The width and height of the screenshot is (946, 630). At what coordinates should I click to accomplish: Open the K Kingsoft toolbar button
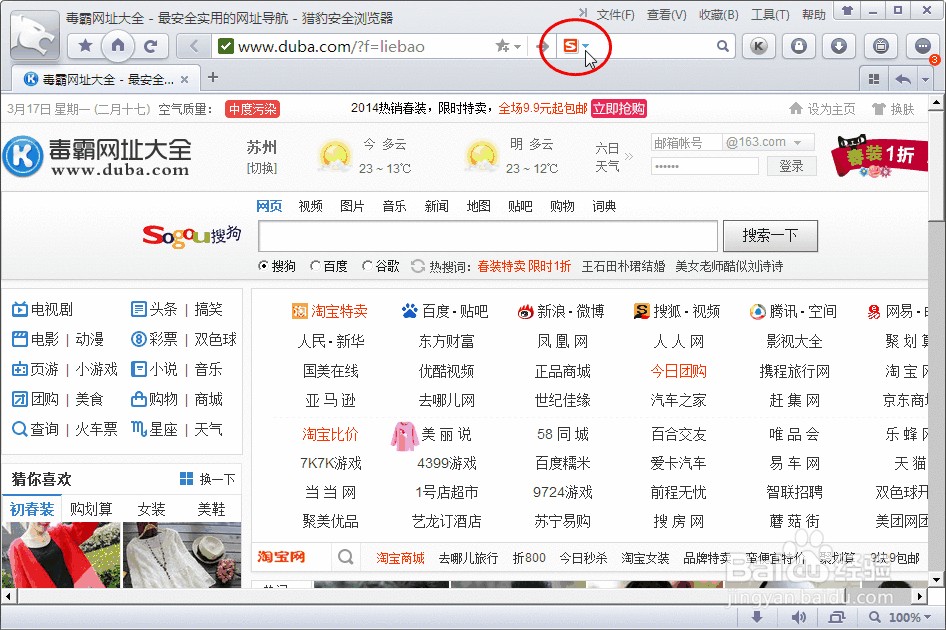[759, 46]
